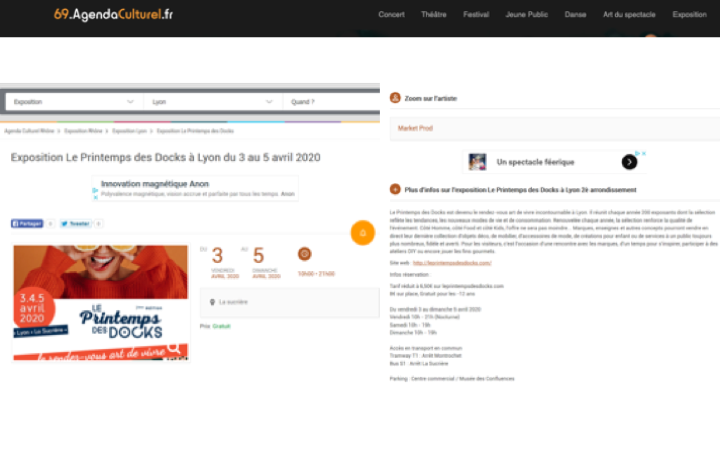Click the Facebook Partager button

pyautogui.click(x=27, y=224)
